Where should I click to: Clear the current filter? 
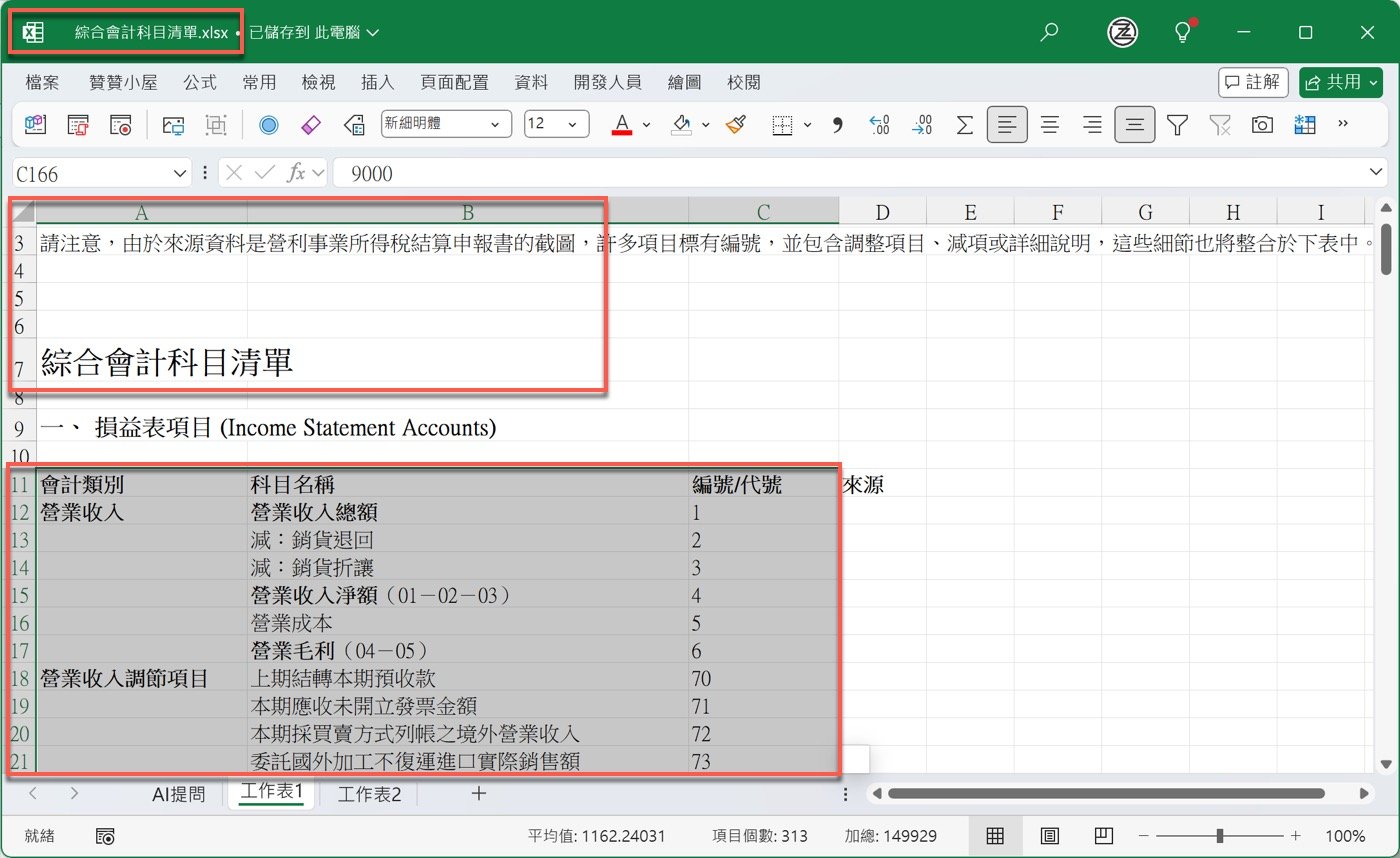(x=1221, y=125)
